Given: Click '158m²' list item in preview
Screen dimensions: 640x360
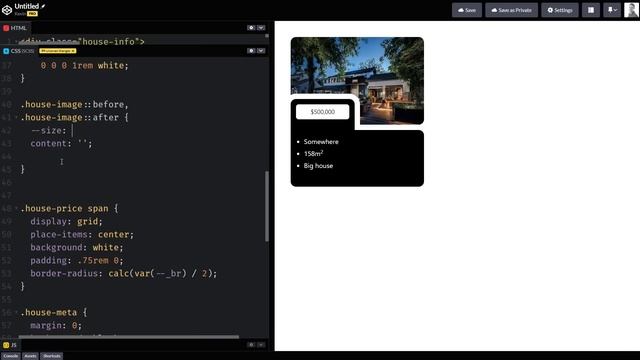Looking at the screenshot, I should (x=313, y=153).
